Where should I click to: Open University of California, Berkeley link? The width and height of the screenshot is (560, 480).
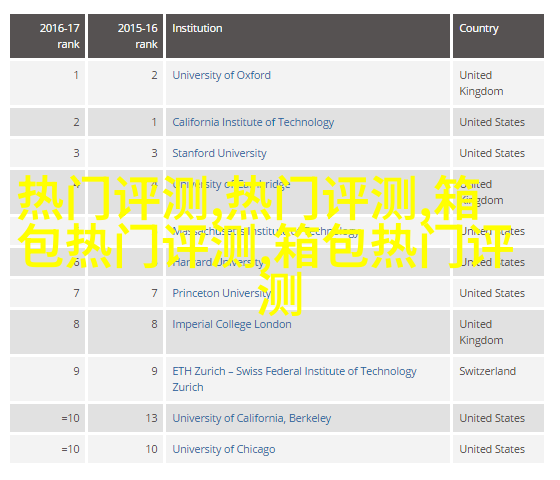(251, 418)
